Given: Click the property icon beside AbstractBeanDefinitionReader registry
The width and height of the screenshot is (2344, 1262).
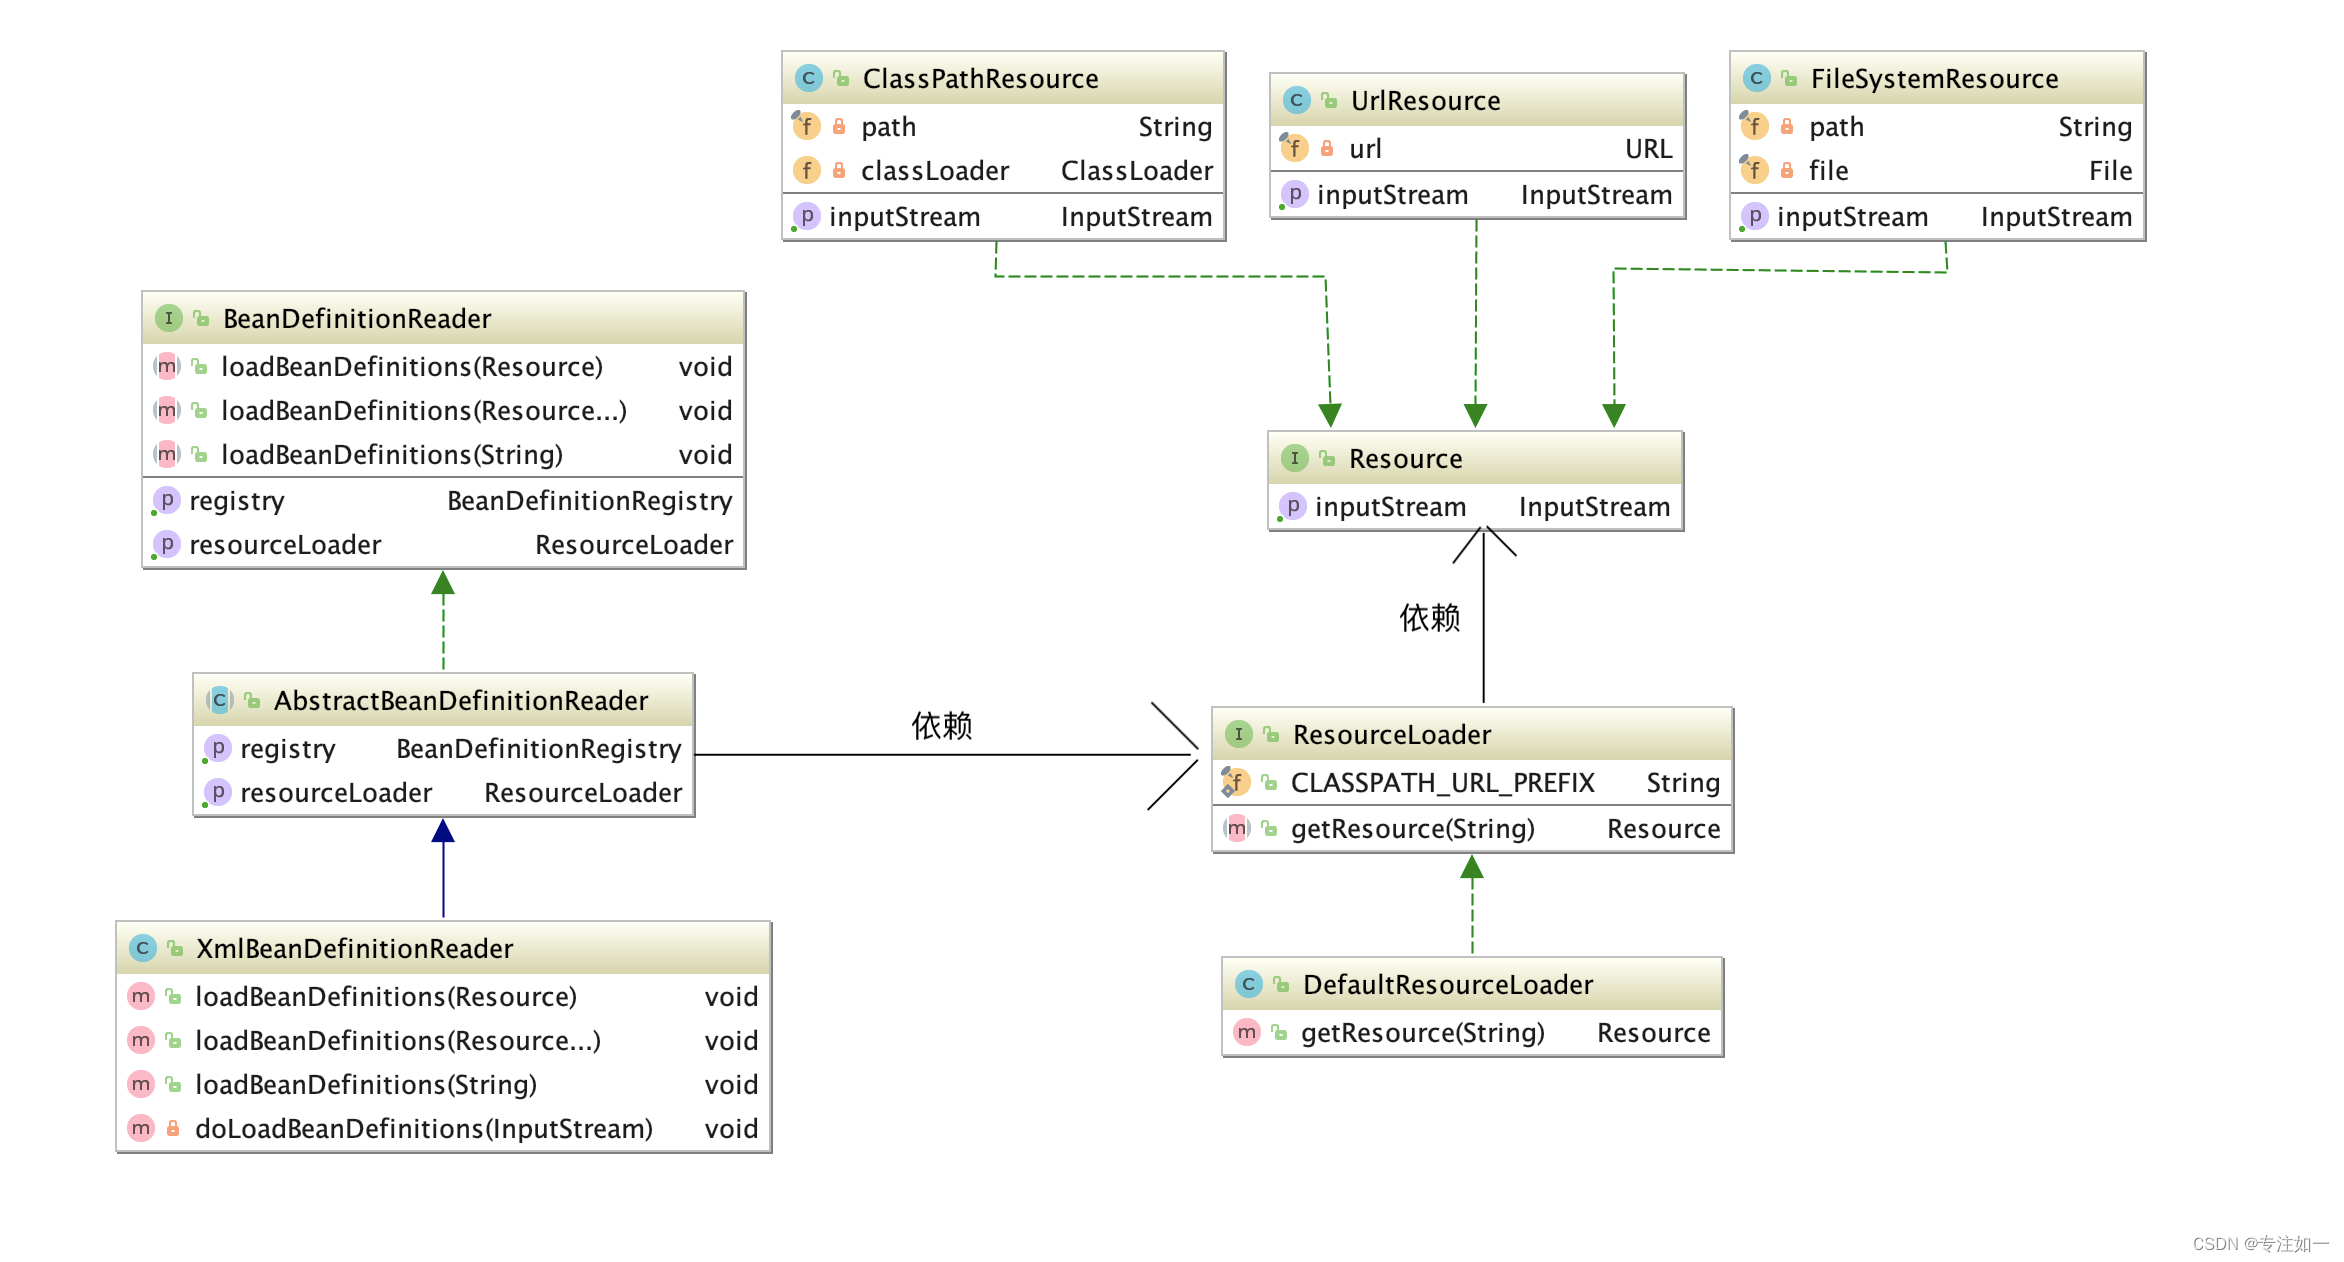Looking at the screenshot, I should pyautogui.click(x=217, y=748).
